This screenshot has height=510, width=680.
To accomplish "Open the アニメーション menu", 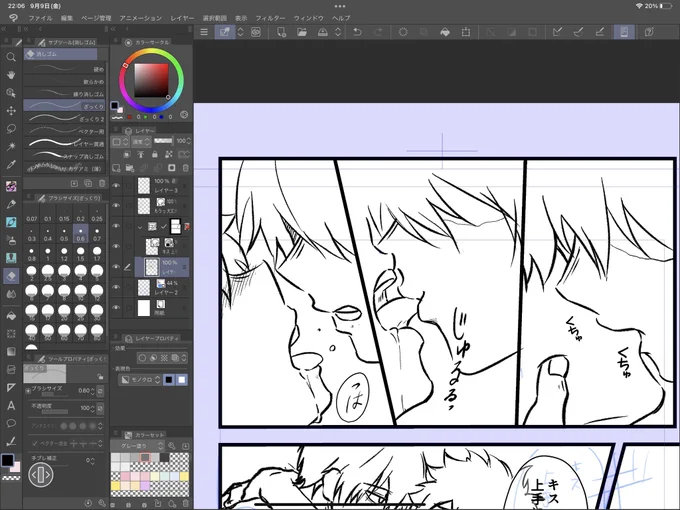I will [x=141, y=18].
